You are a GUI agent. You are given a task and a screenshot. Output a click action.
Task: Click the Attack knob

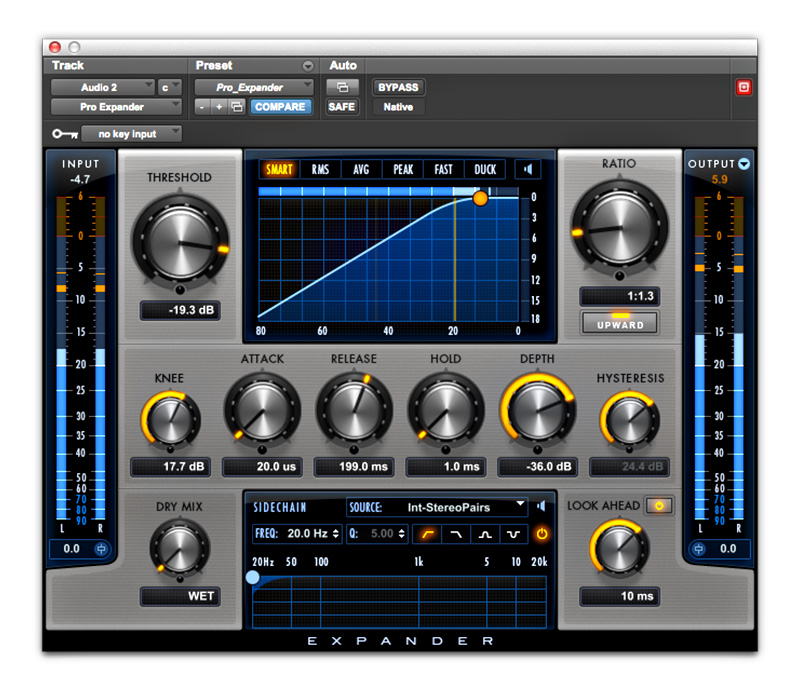point(262,411)
